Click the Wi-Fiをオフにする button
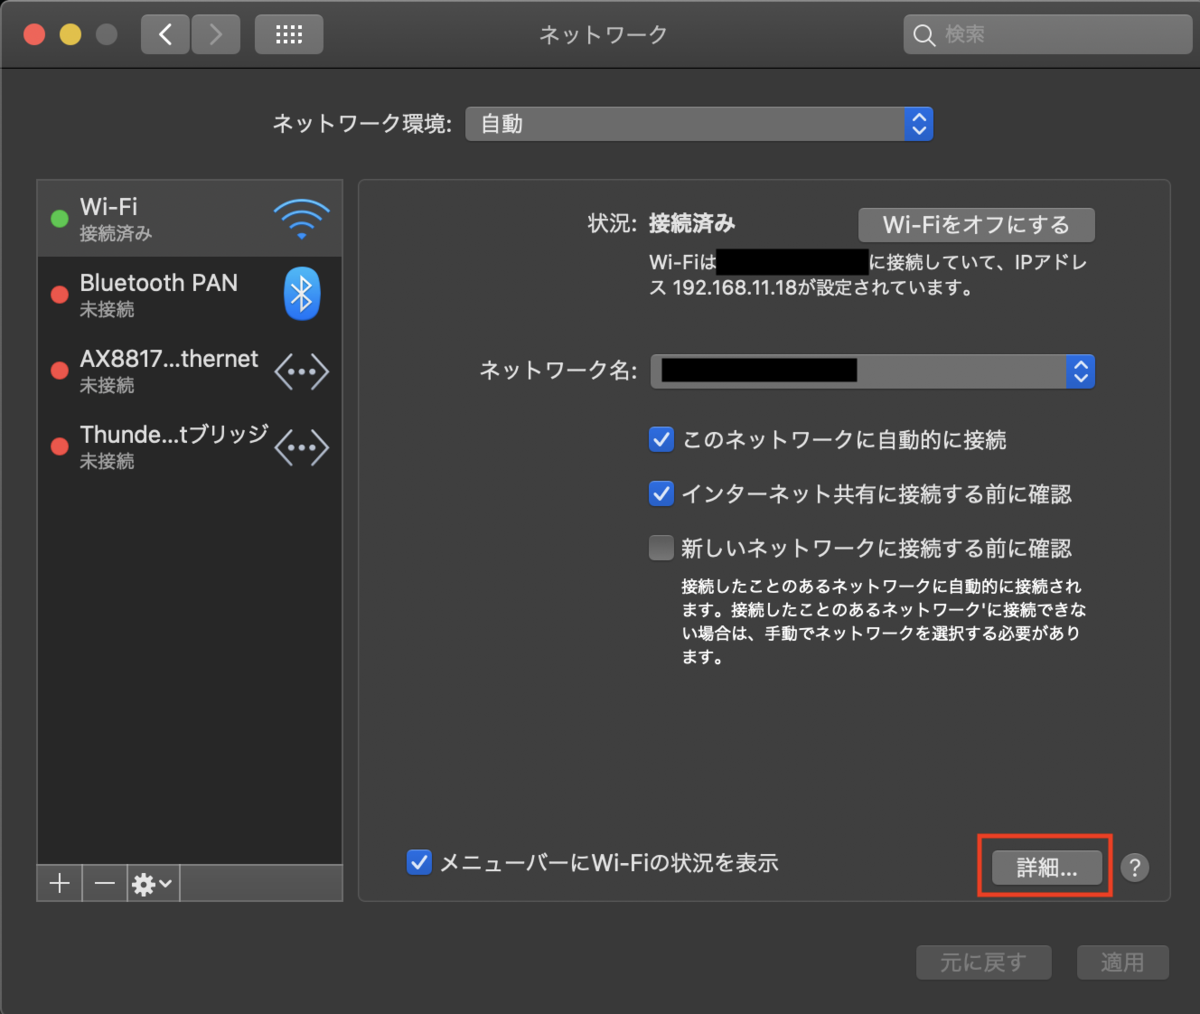This screenshot has width=1200, height=1014. point(976,225)
